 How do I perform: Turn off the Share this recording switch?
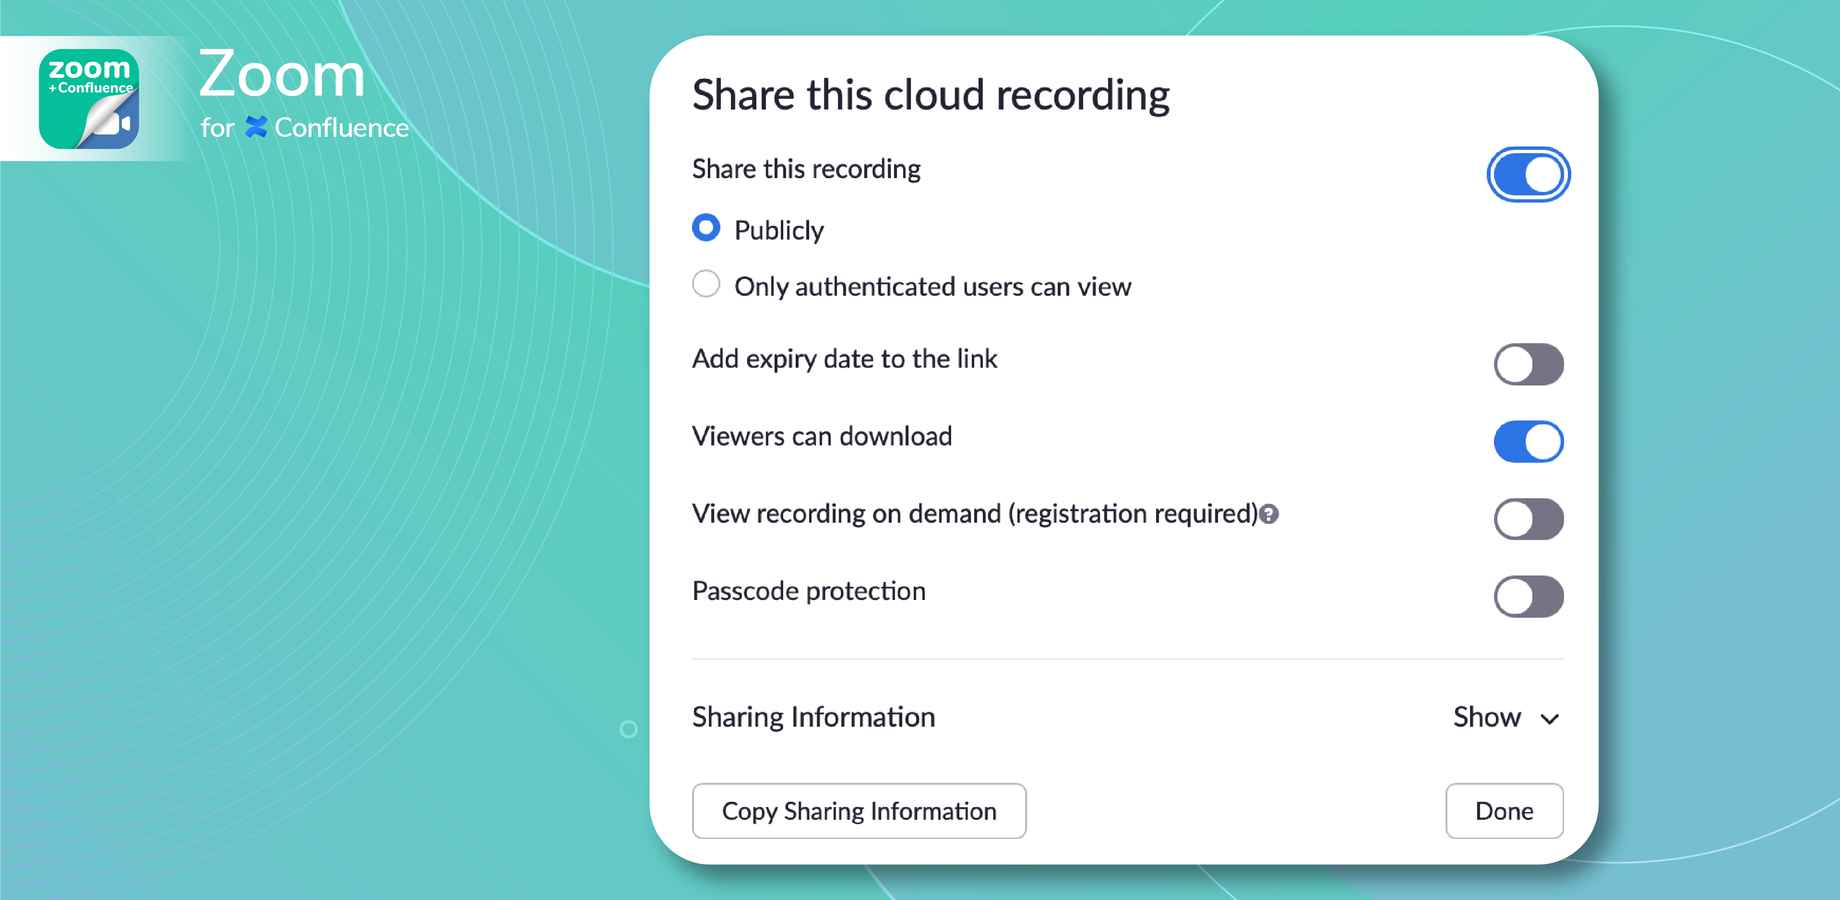coord(1528,175)
